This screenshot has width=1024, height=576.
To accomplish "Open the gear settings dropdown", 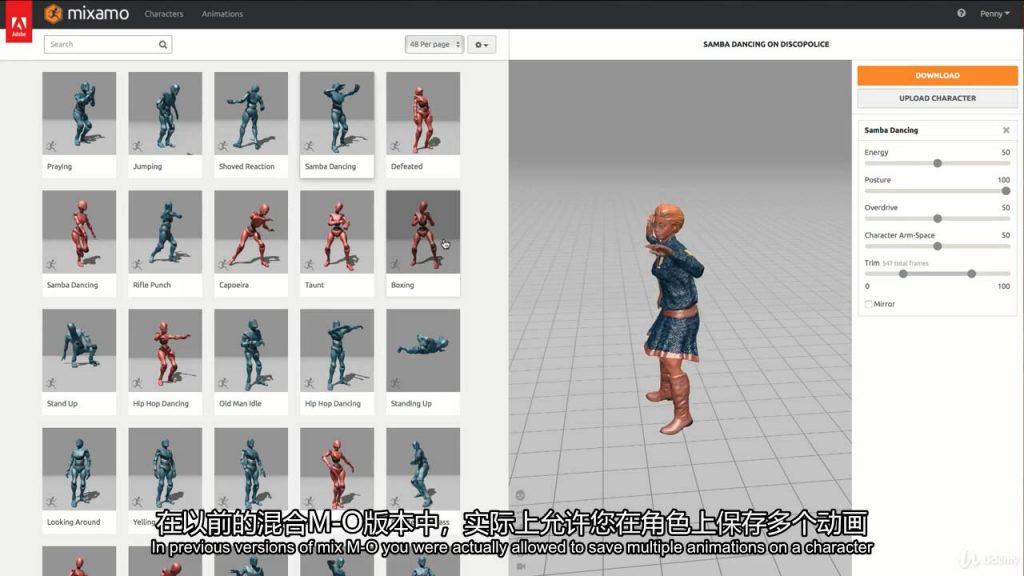I will [481, 44].
